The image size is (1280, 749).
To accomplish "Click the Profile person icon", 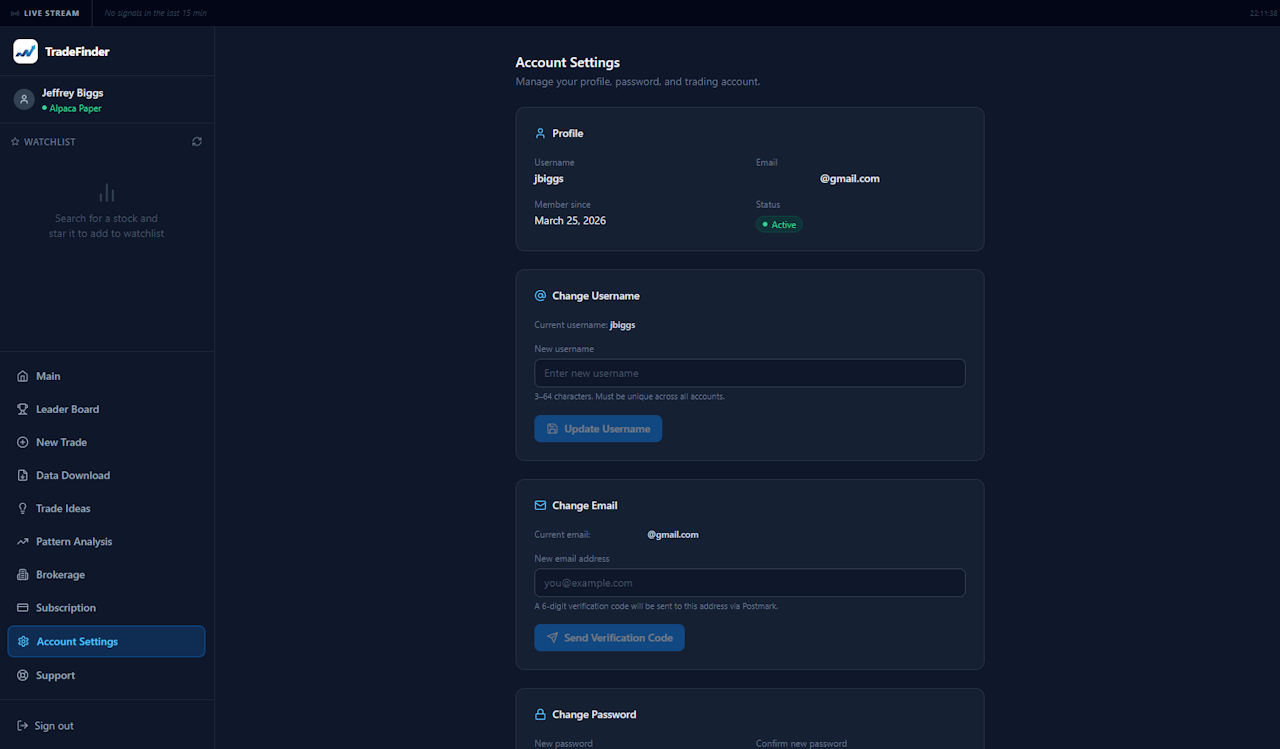I will [541, 133].
